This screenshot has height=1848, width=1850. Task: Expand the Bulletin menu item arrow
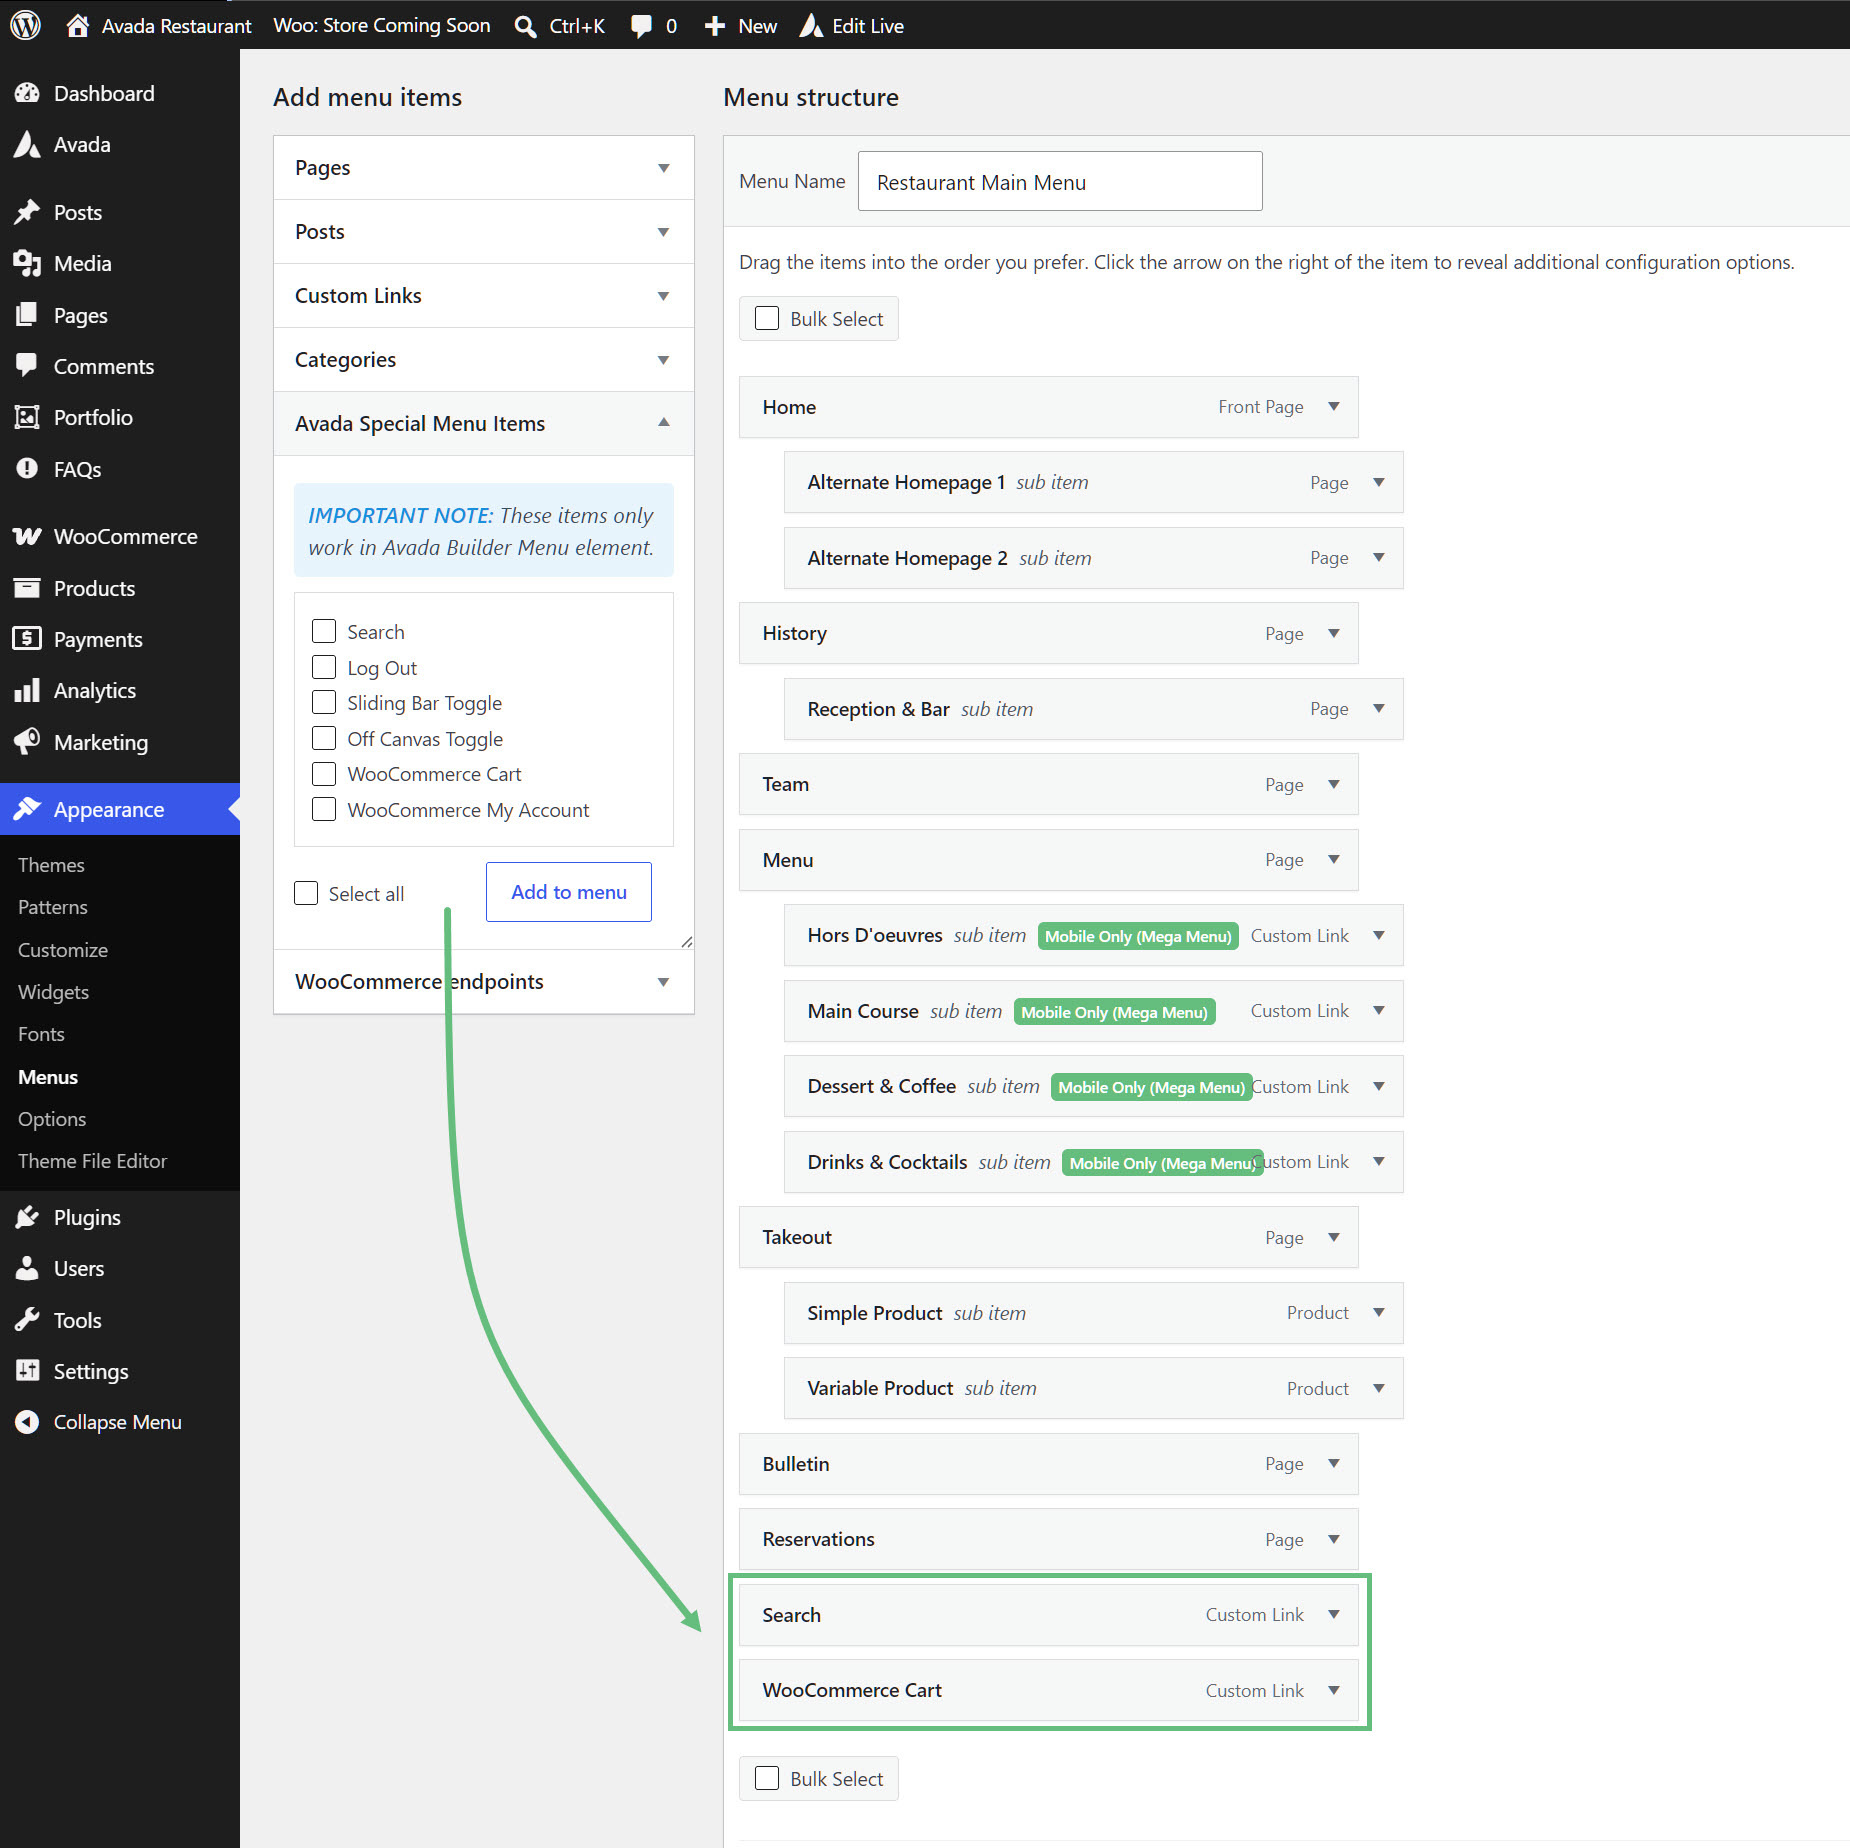pos(1334,1463)
